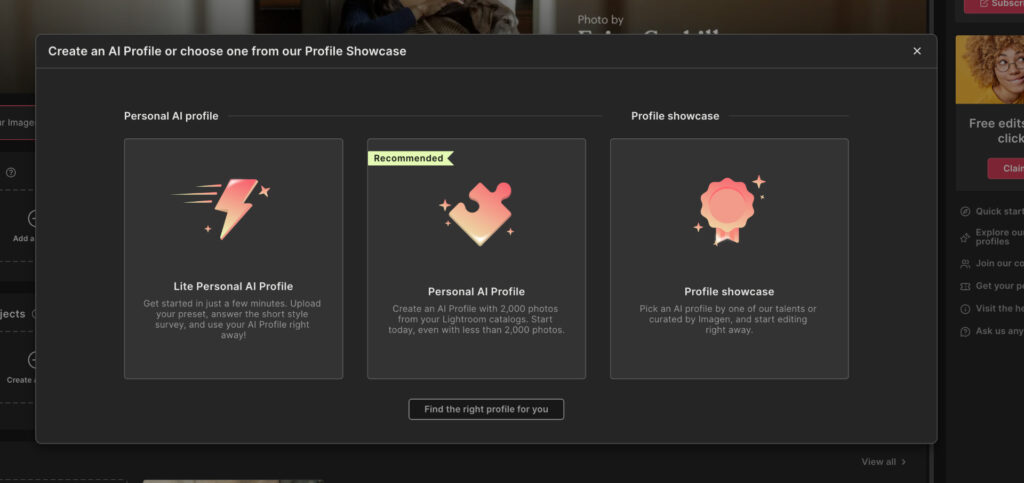The image size is (1024, 483).
Task: Click the Join our community people icon
Action: [x=965, y=264]
